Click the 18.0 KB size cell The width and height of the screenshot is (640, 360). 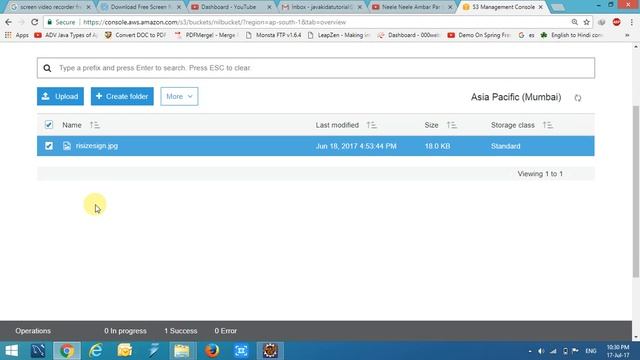[437, 146]
